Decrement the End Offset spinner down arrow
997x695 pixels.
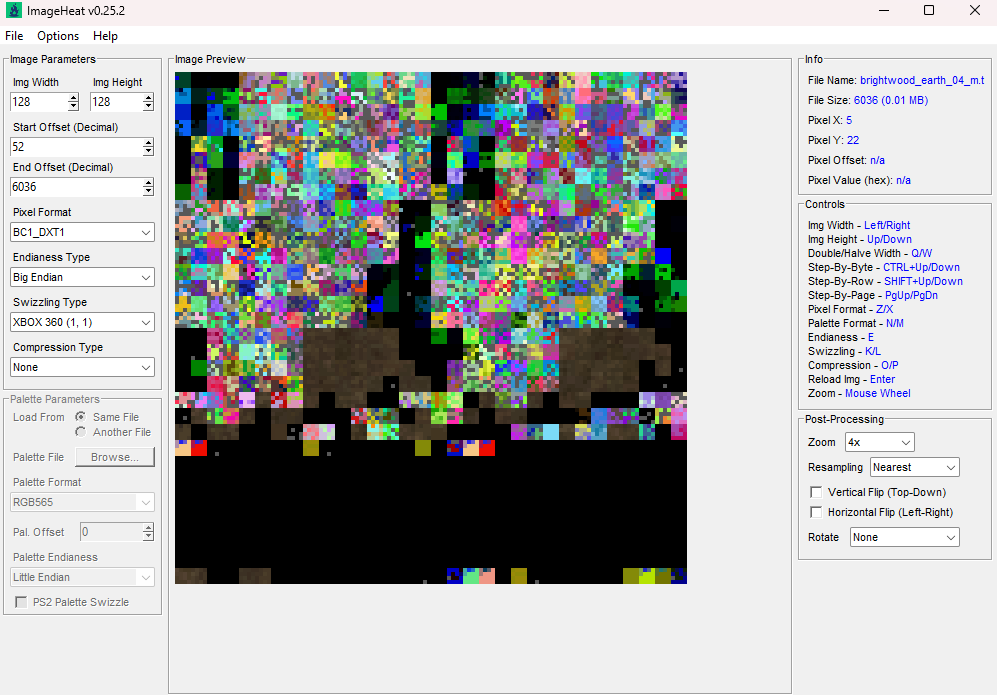(148, 191)
